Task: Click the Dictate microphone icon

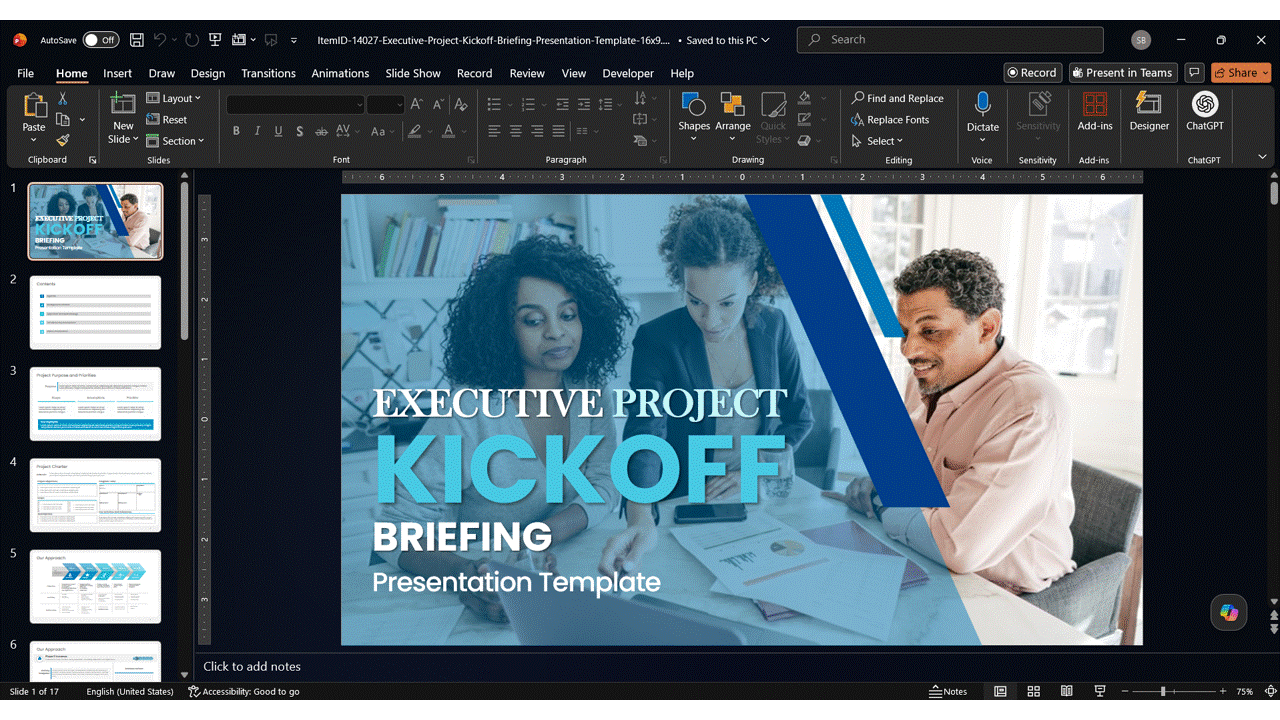Action: pos(983,104)
